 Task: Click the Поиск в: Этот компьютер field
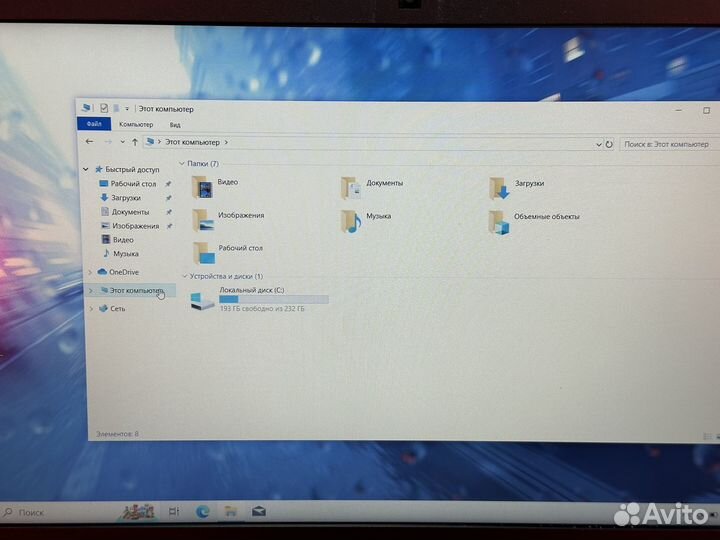pos(670,144)
